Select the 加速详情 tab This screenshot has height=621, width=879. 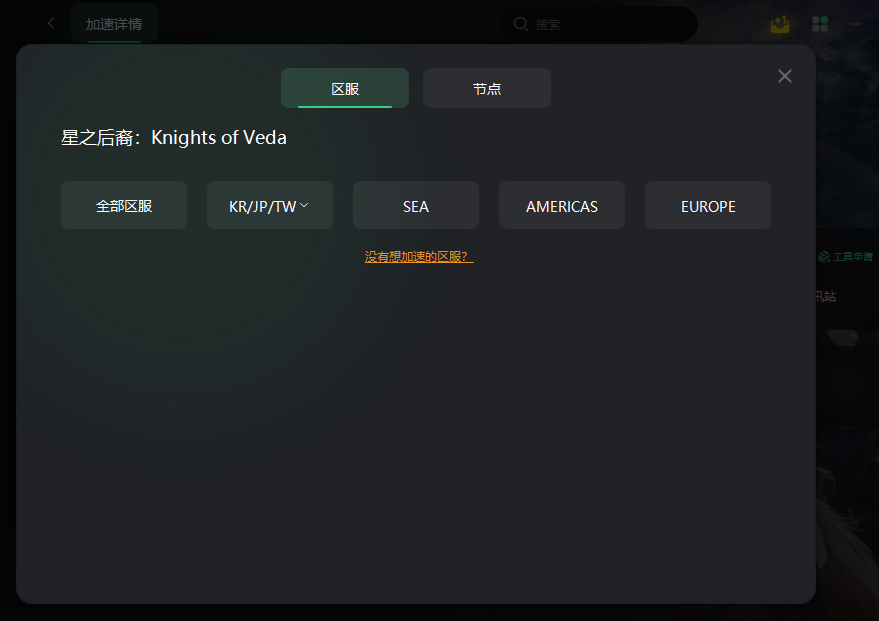[x=114, y=24]
